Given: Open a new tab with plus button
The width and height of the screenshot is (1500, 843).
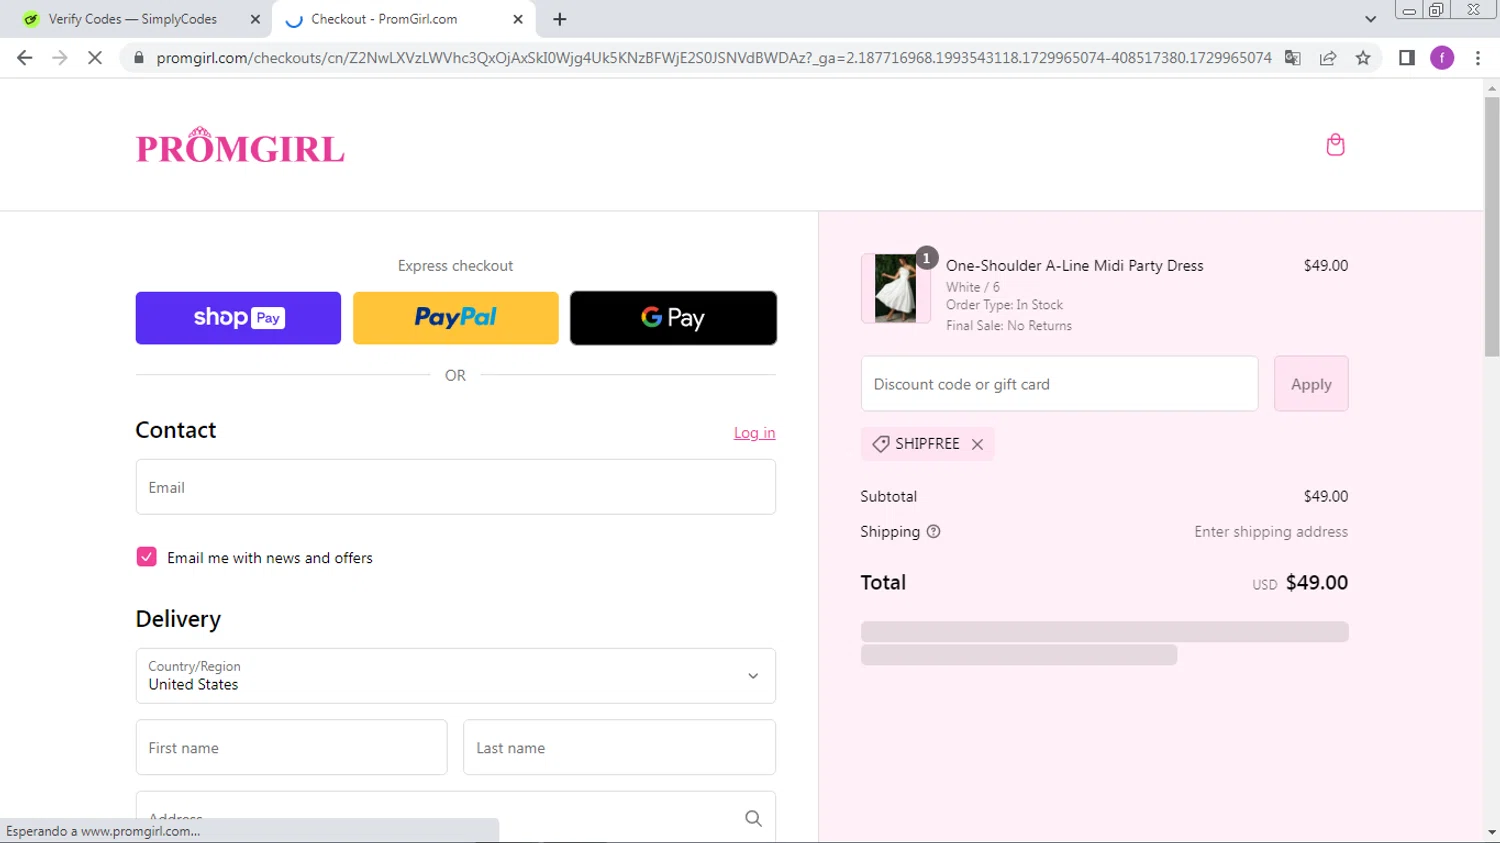Looking at the screenshot, I should click(560, 19).
